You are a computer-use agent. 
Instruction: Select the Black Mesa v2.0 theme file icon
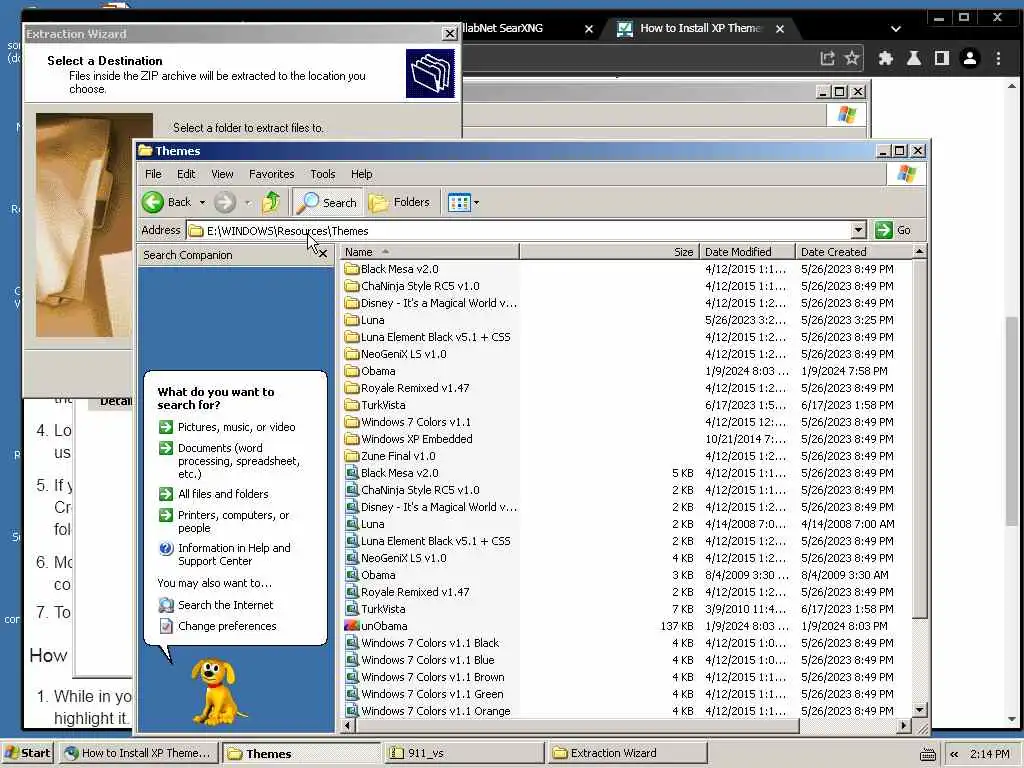pyautogui.click(x=352, y=473)
